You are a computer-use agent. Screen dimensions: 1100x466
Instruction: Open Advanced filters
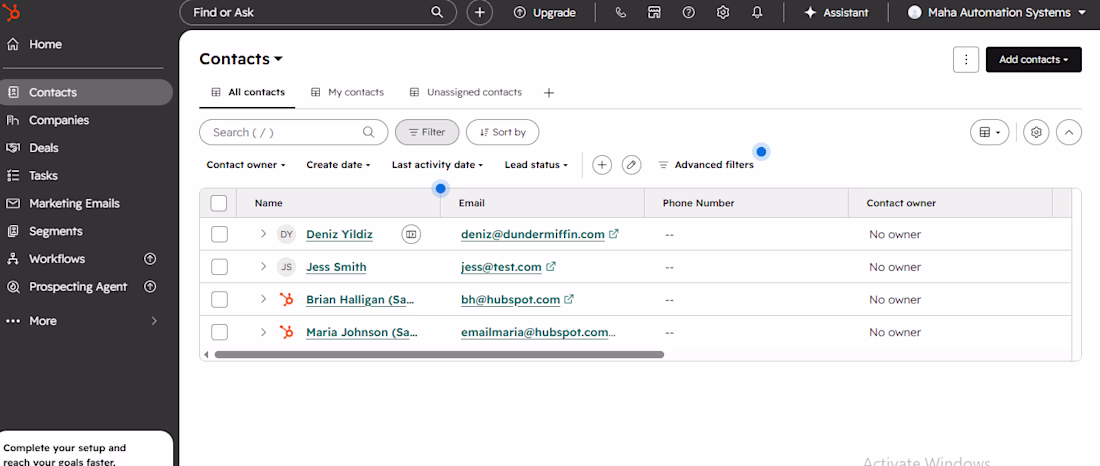(x=706, y=165)
